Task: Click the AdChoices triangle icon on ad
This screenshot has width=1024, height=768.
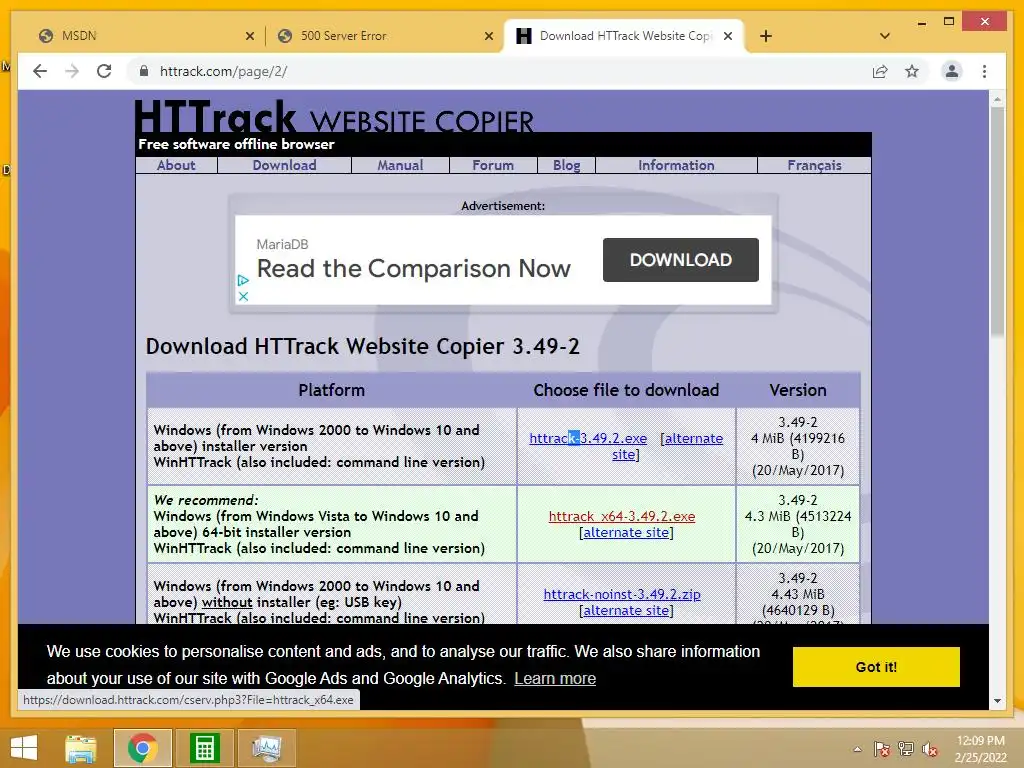Action: tap(243, 280)
